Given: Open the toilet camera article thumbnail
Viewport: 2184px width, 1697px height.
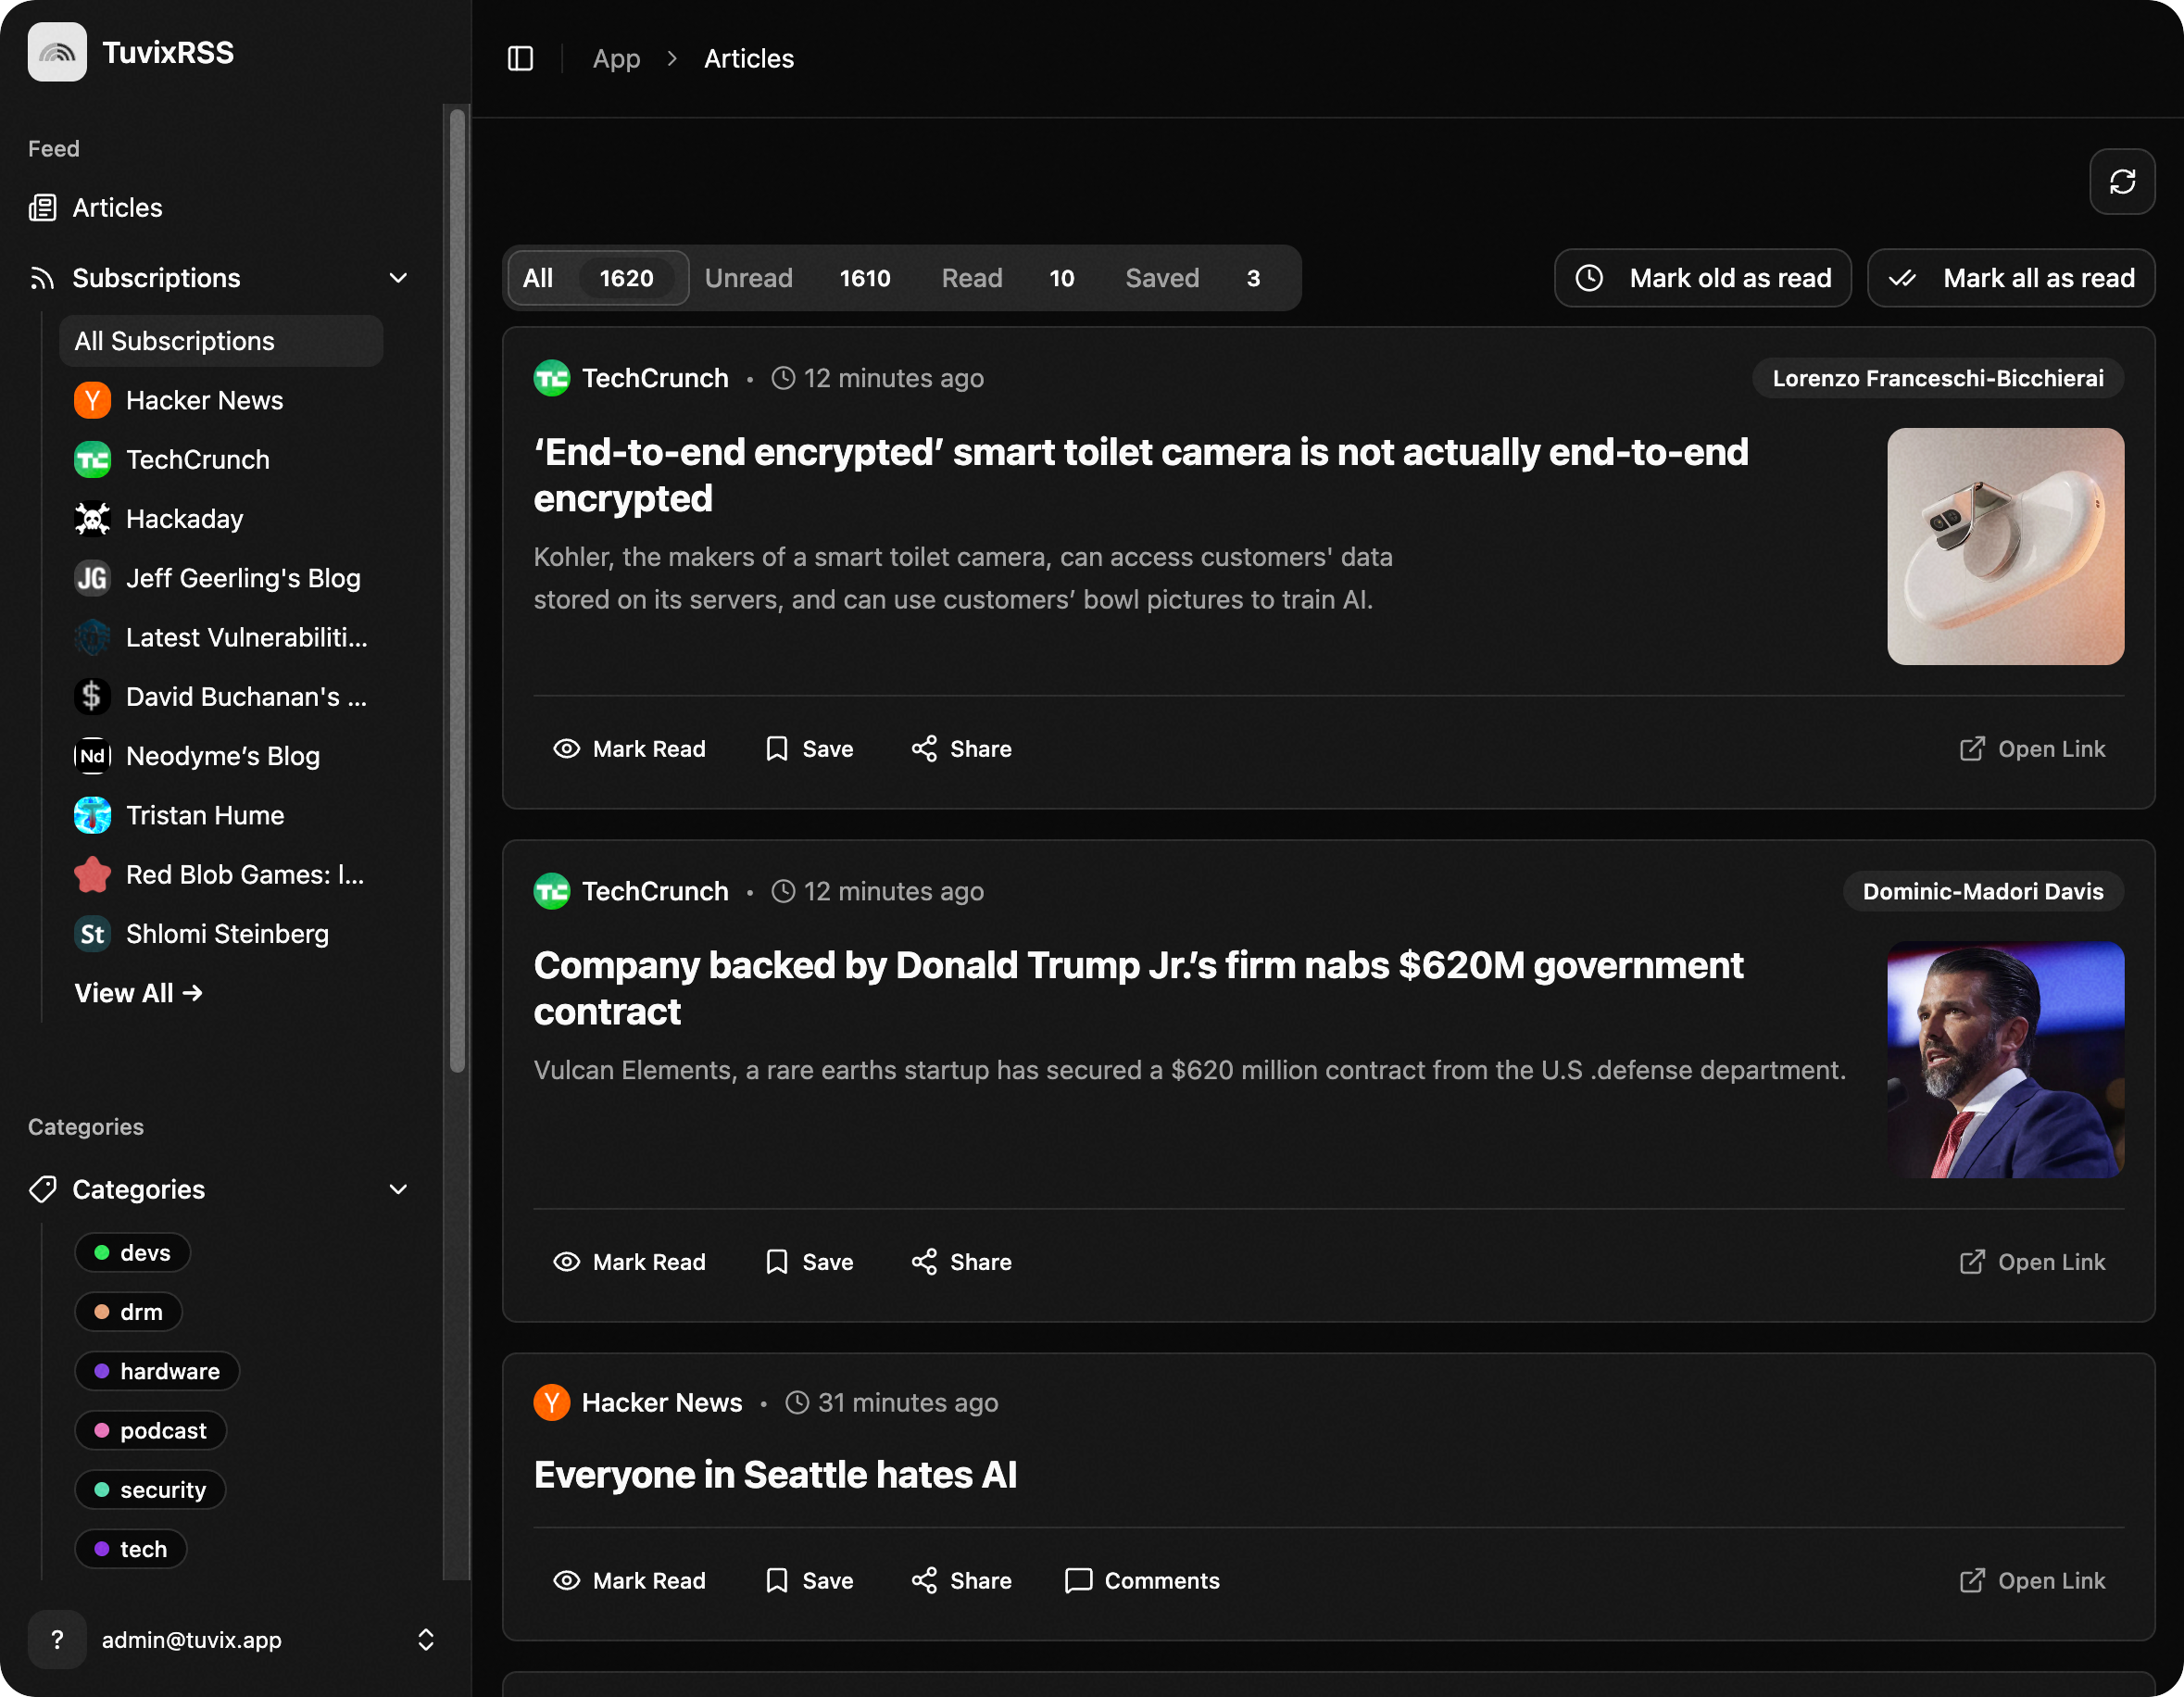Looking at the screenshot, I should coord(2004,546).
